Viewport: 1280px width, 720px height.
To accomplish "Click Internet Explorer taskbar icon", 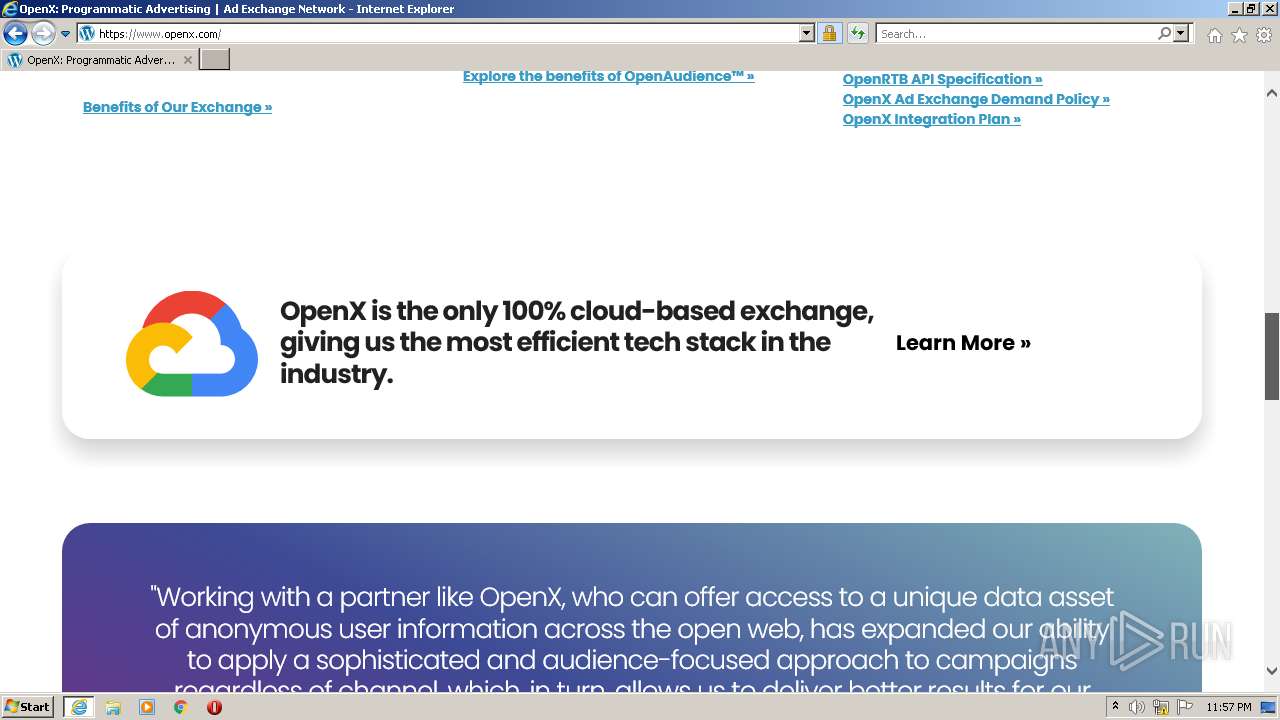I will (78, 707).
